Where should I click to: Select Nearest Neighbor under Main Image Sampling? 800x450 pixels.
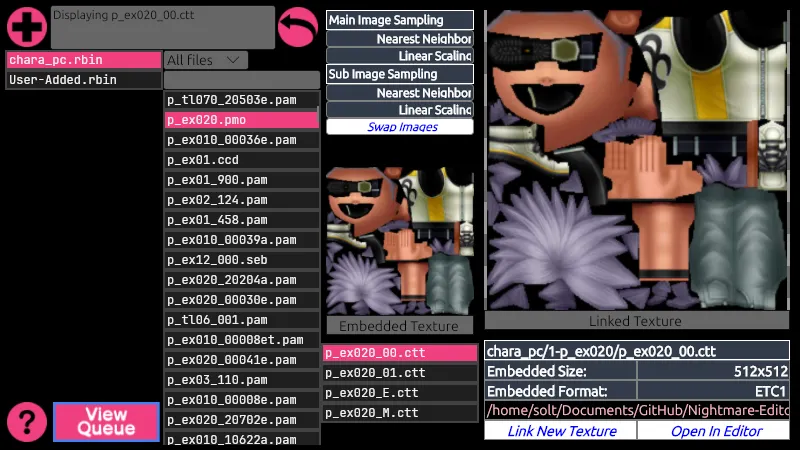pos(399,39)
